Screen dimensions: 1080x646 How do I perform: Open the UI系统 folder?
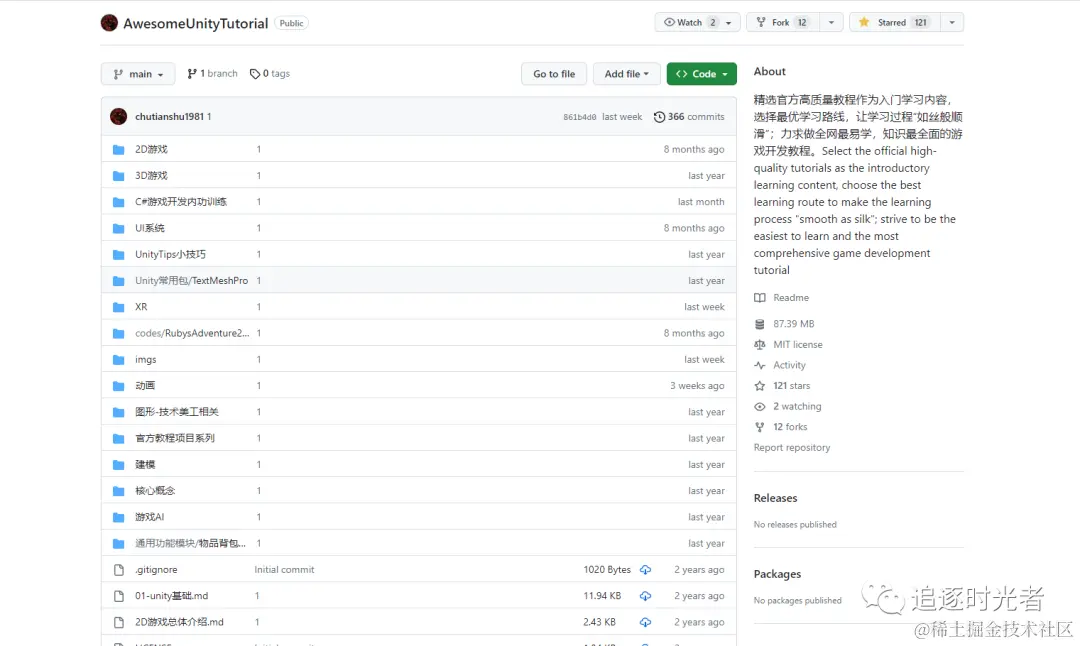pos(149,228)
